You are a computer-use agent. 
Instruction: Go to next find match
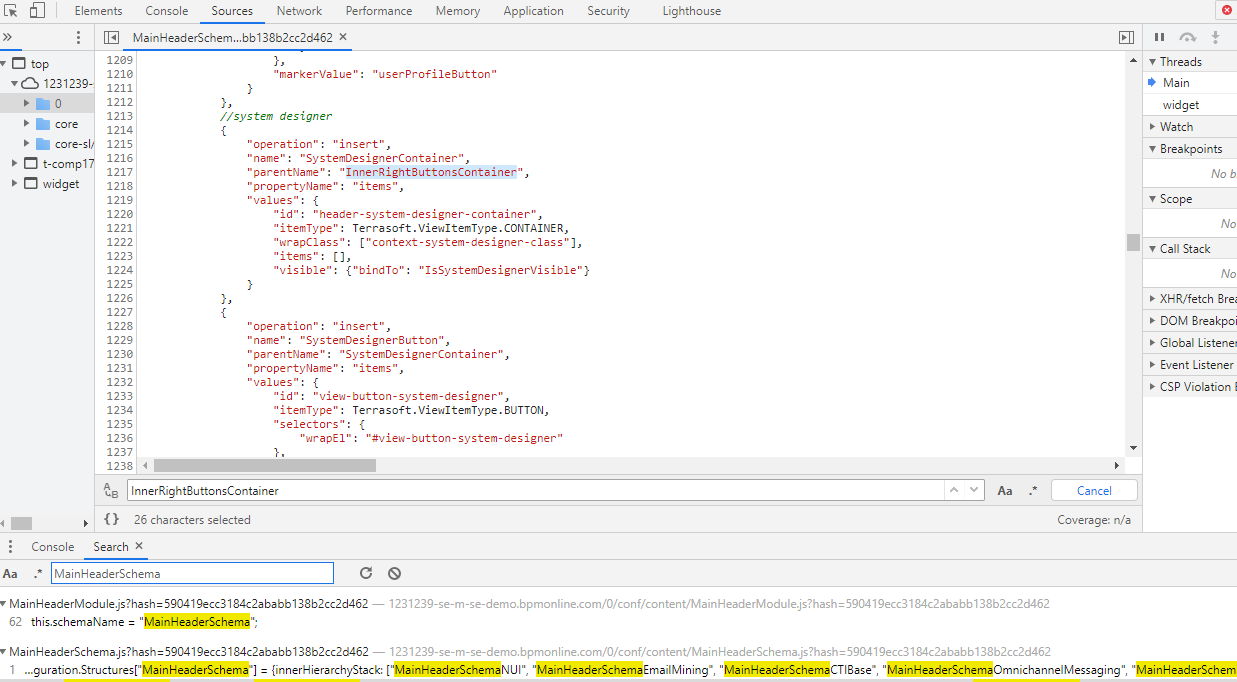pyautogui.click(x=974, y=490)
